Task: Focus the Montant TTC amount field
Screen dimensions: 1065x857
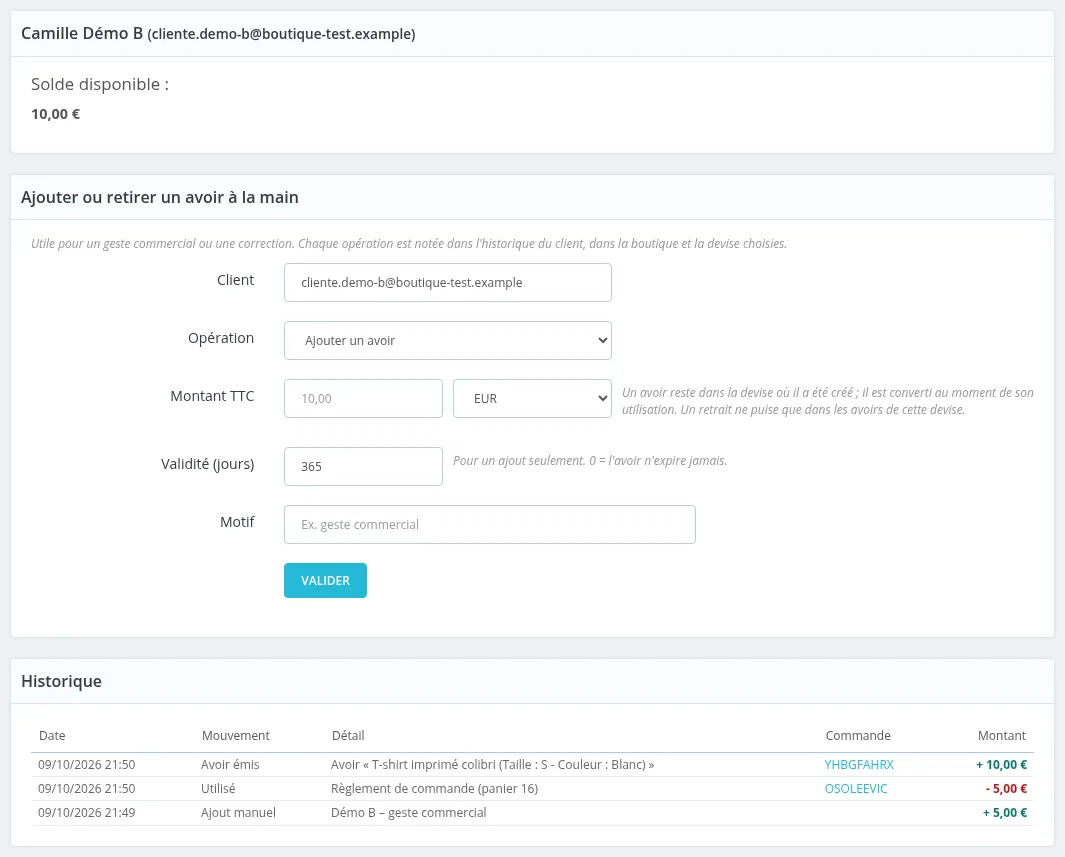Action: [x=363, y=399]
